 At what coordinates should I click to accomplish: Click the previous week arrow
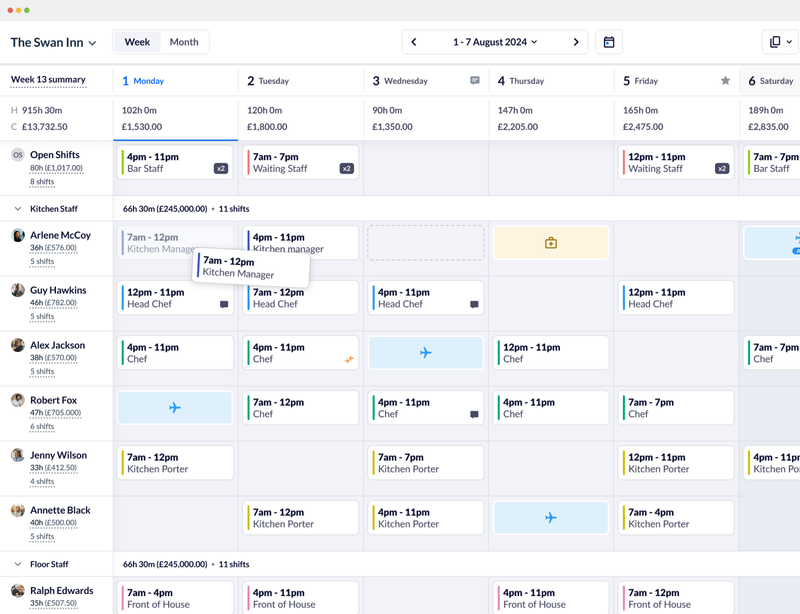pos(414,42)
